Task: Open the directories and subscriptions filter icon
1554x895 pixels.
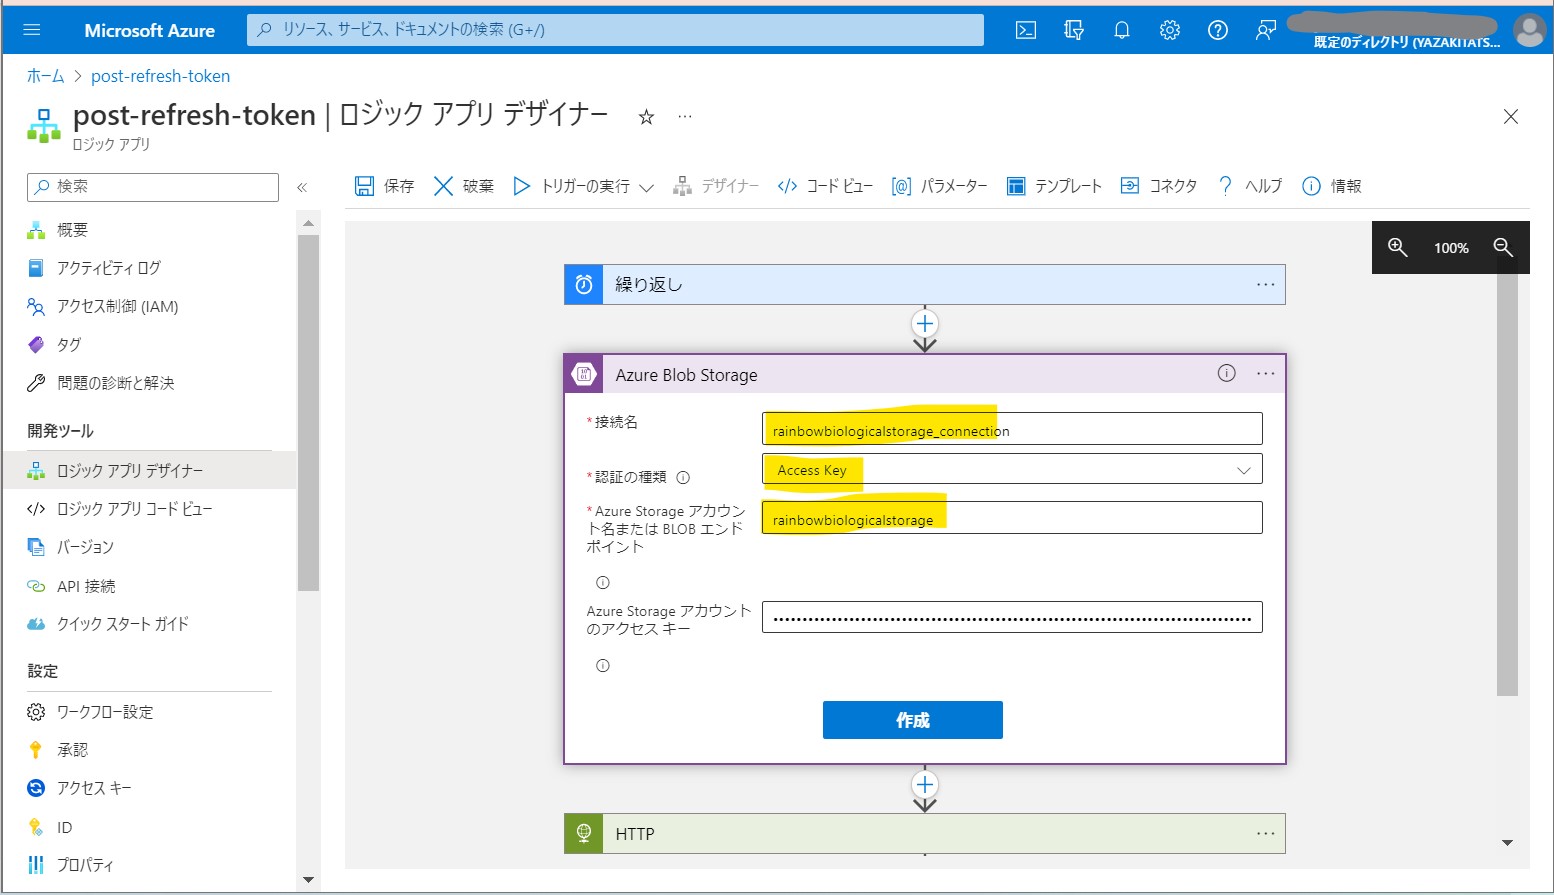Action: (1074, 30)
